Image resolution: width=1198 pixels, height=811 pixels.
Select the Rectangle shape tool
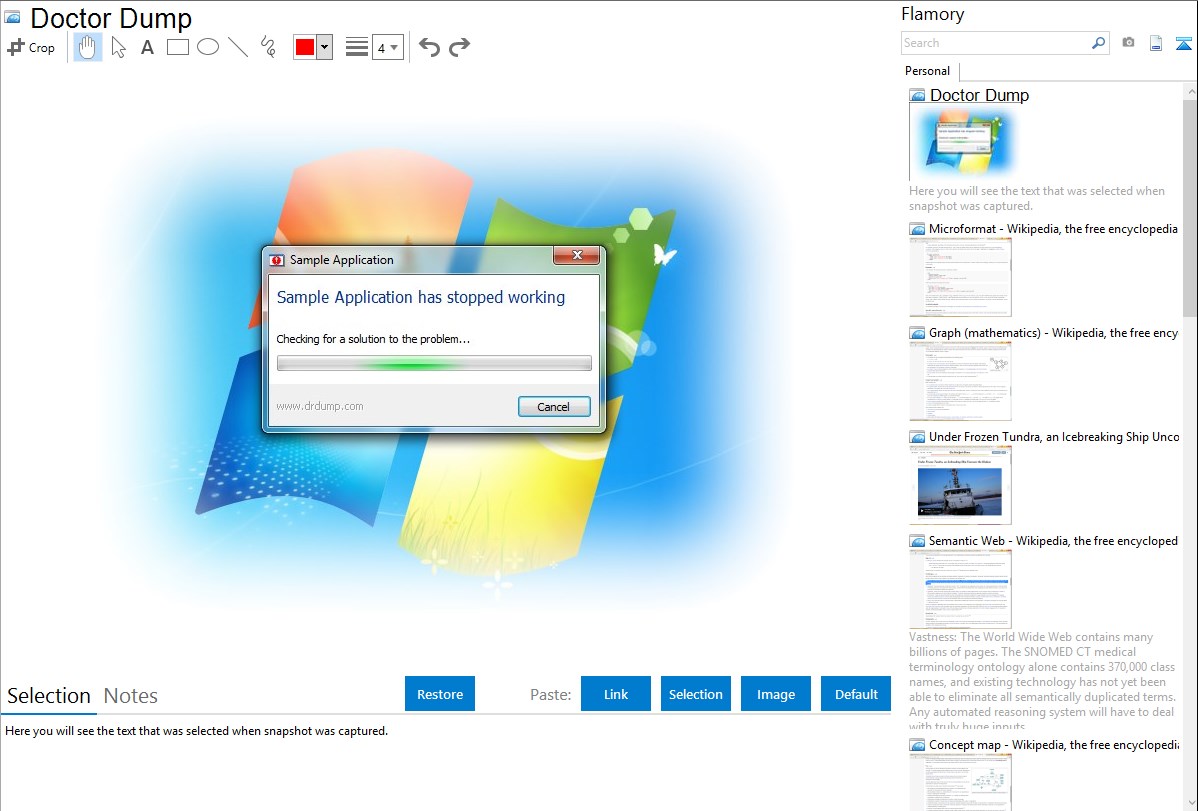tap(177, 47)
